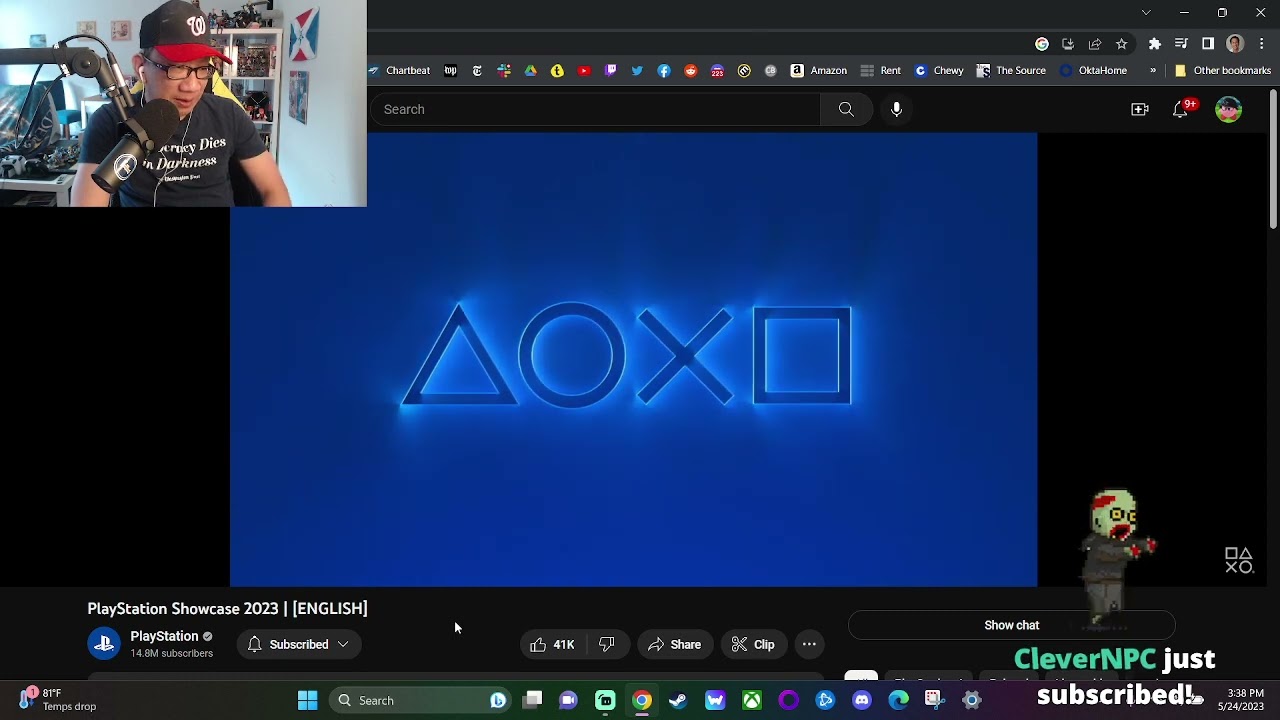Open the Twitch bookmark icon
Screen dimensions: 1280x720
610,71
